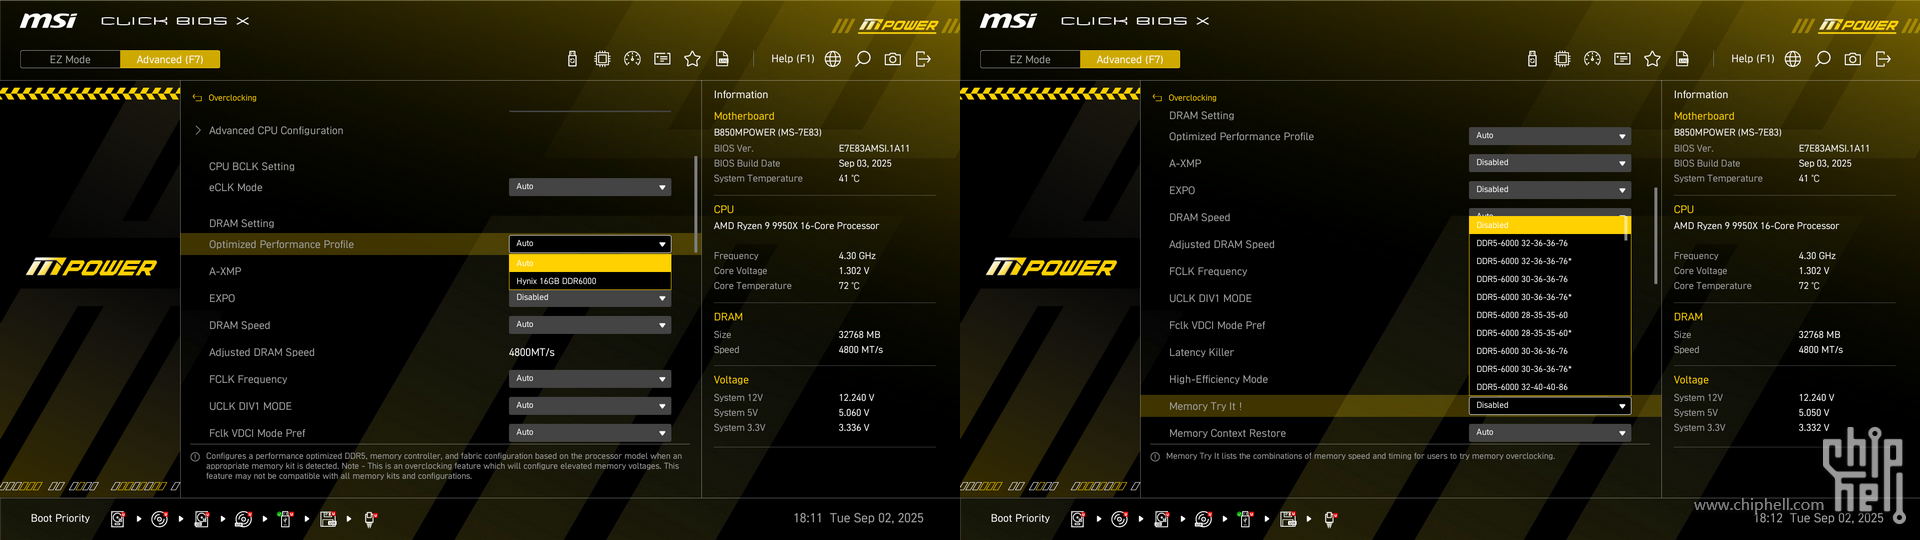
Task: Click the search magnifier in right BIOS toolbar
Action: click(1823, 59)
